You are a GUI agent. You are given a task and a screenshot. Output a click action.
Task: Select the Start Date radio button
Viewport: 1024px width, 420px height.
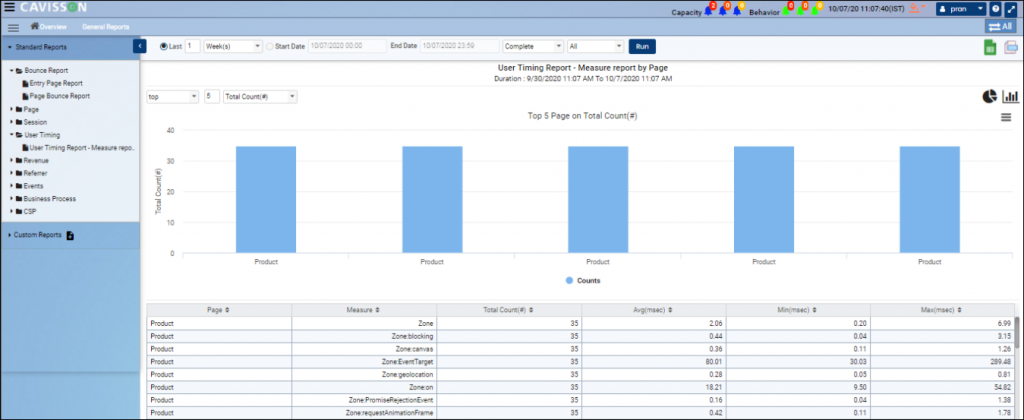click(270, 46)
